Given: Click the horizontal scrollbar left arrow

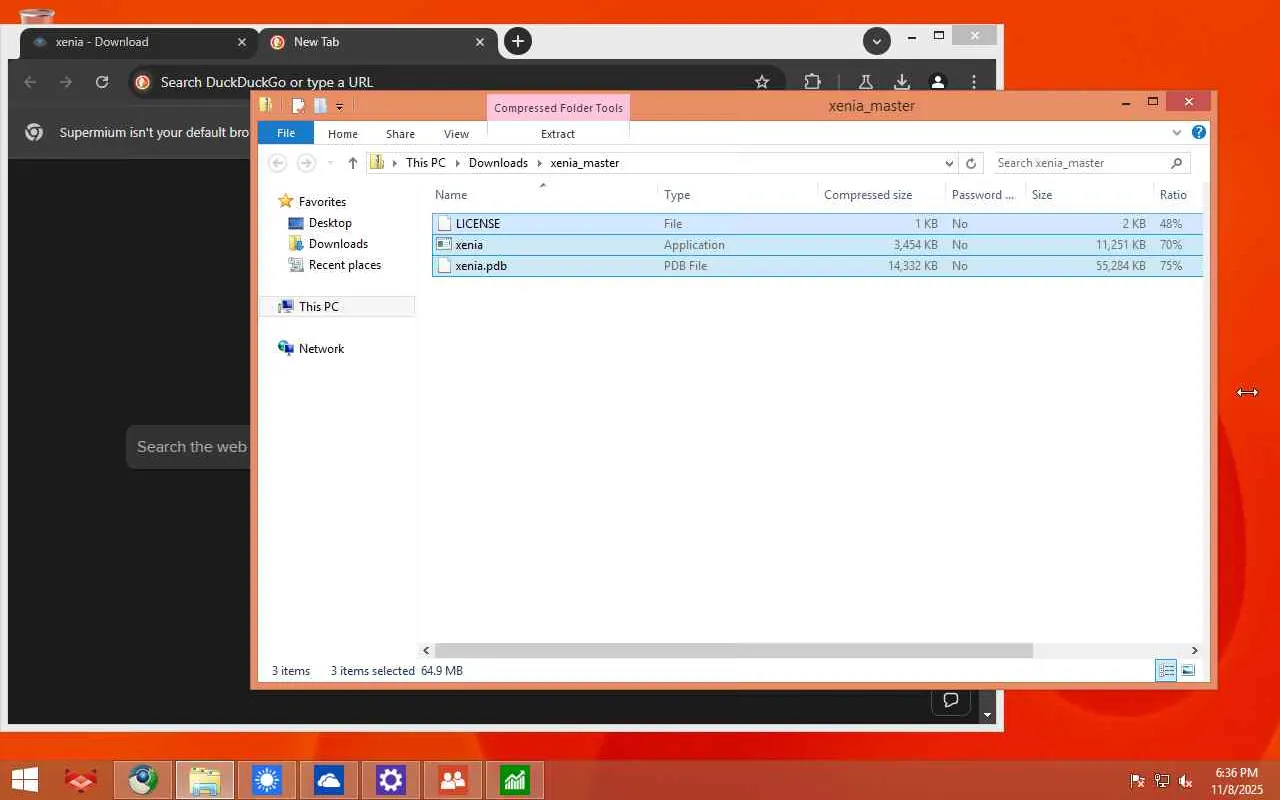Looking at the screenshot, I should click(x=426, y=651).
